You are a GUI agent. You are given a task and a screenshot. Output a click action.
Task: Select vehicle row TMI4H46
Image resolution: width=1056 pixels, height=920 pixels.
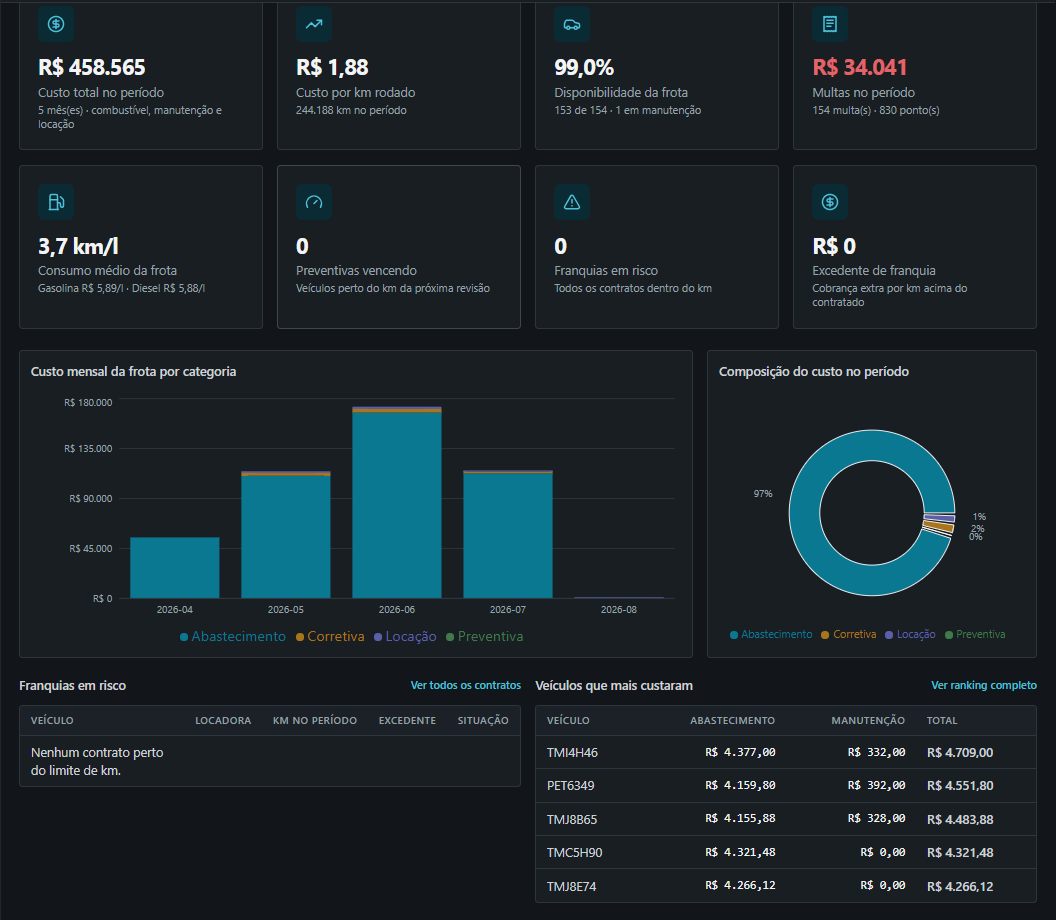pos(785,752)
